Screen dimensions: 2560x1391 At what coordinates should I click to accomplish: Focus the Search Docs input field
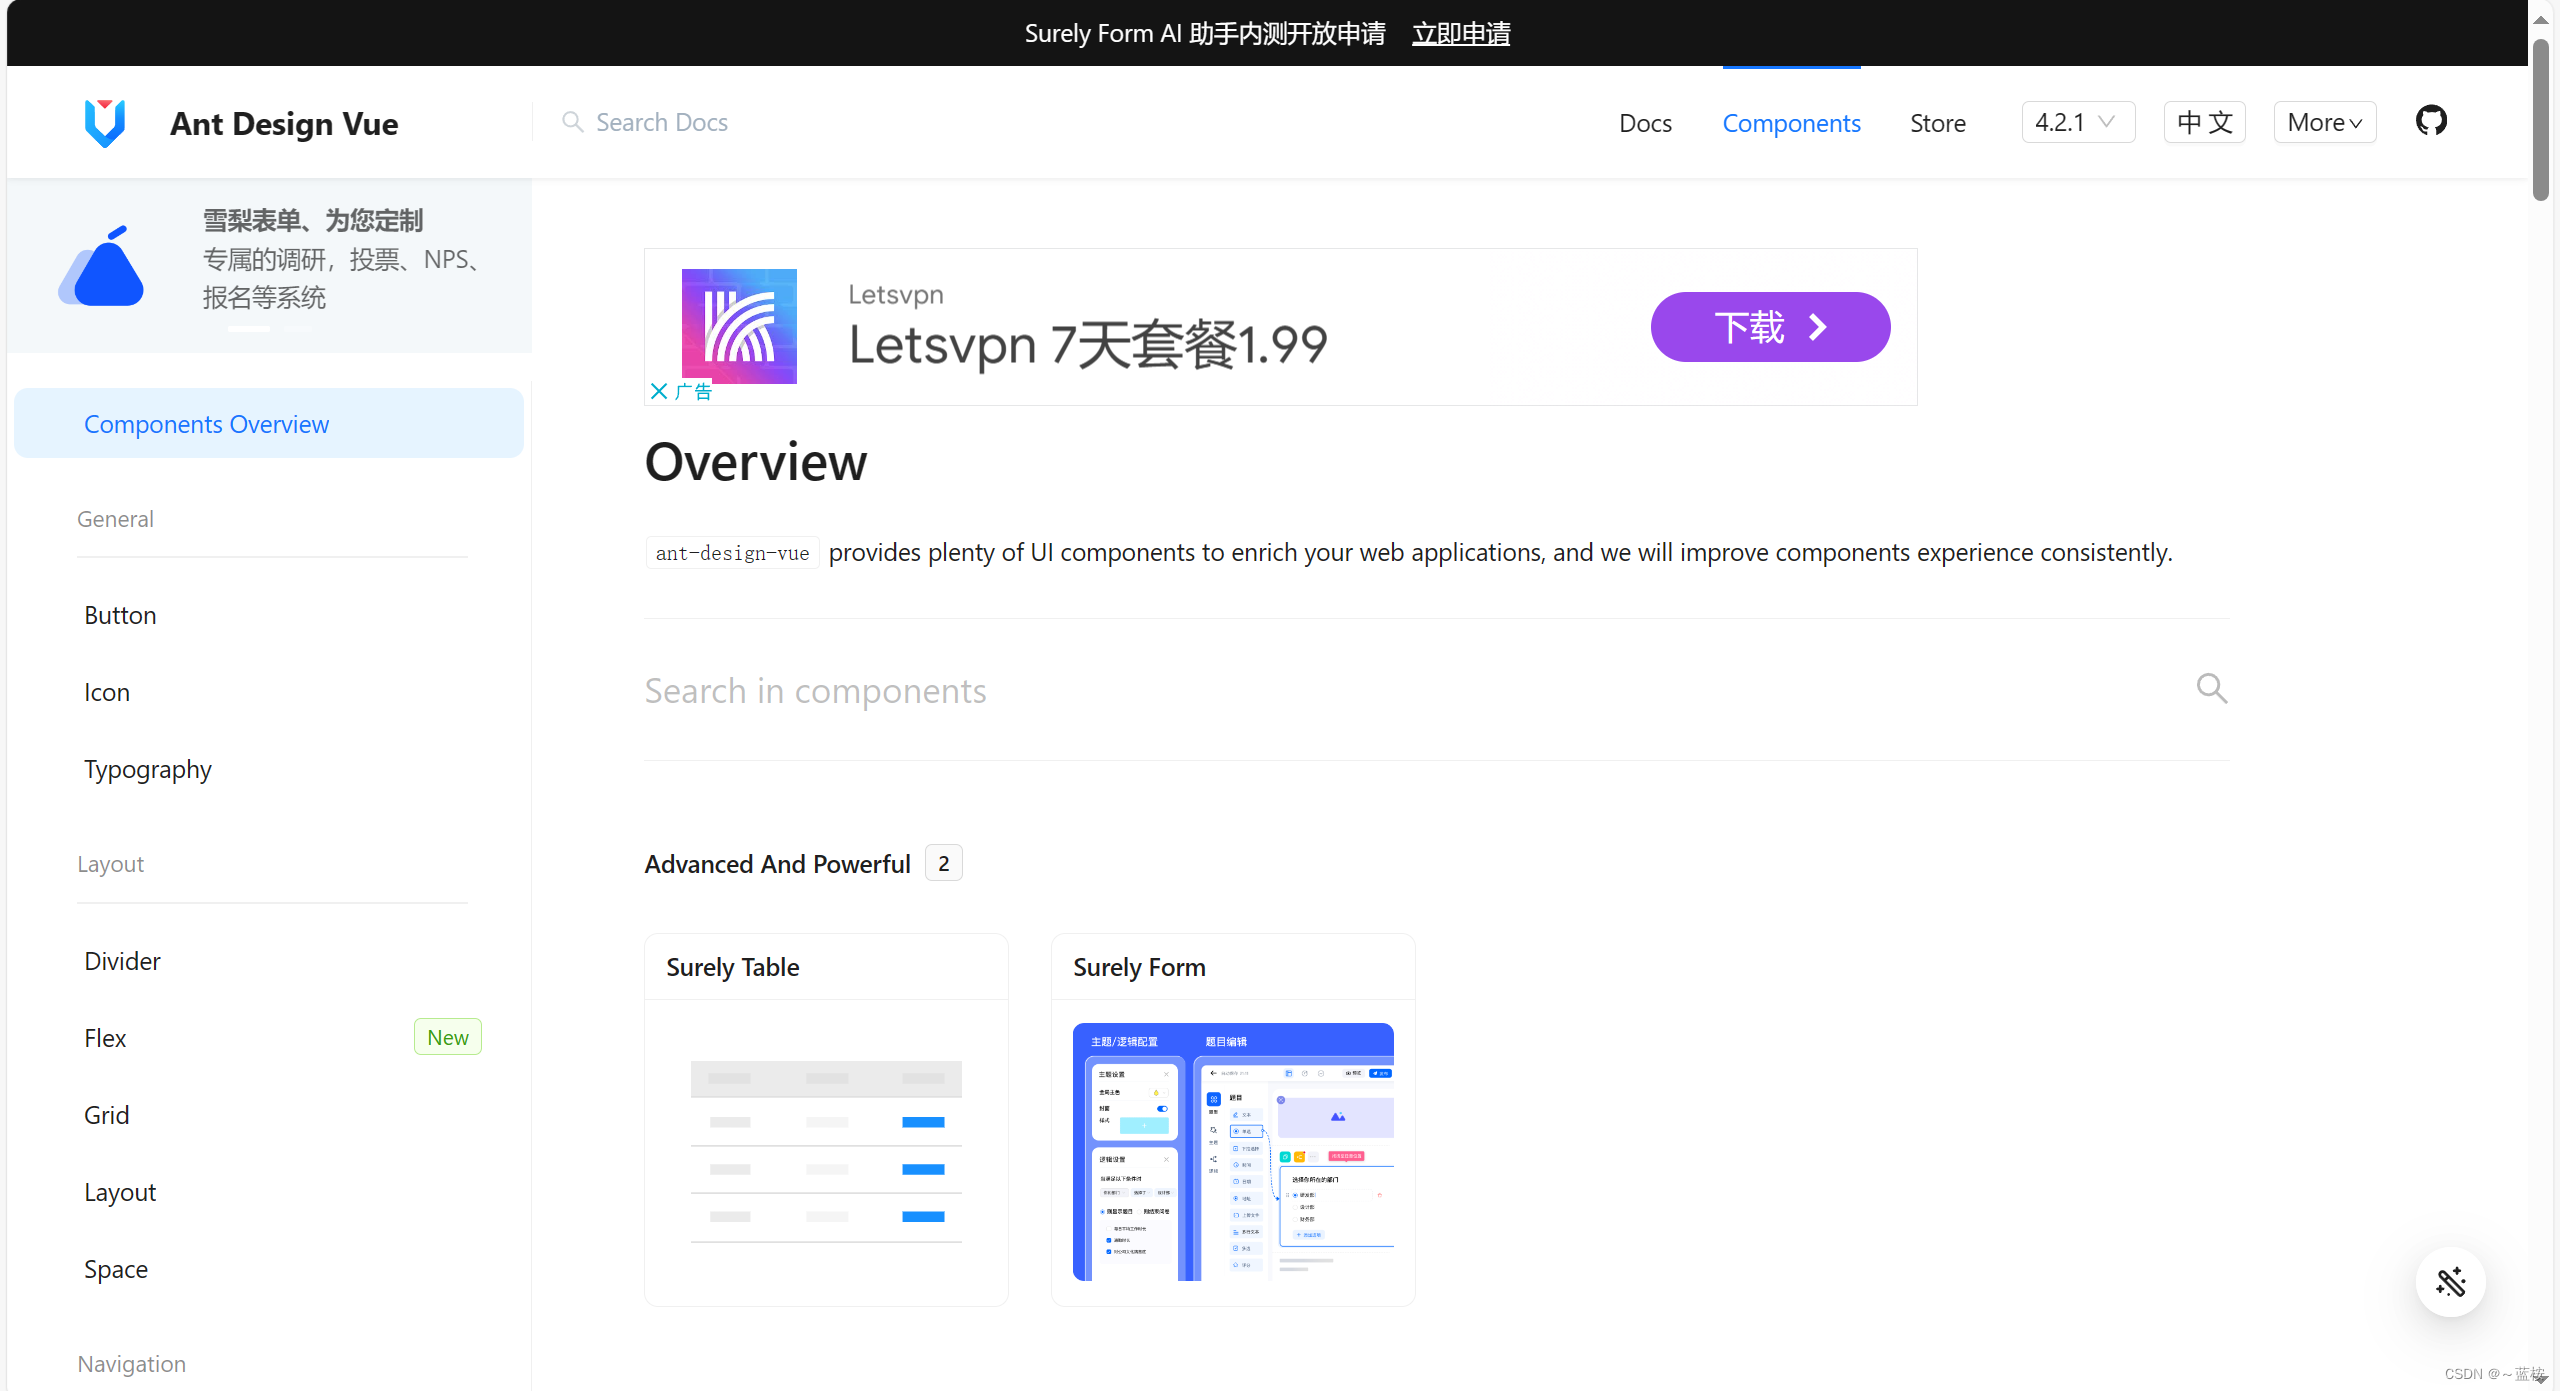coord(660,122)
